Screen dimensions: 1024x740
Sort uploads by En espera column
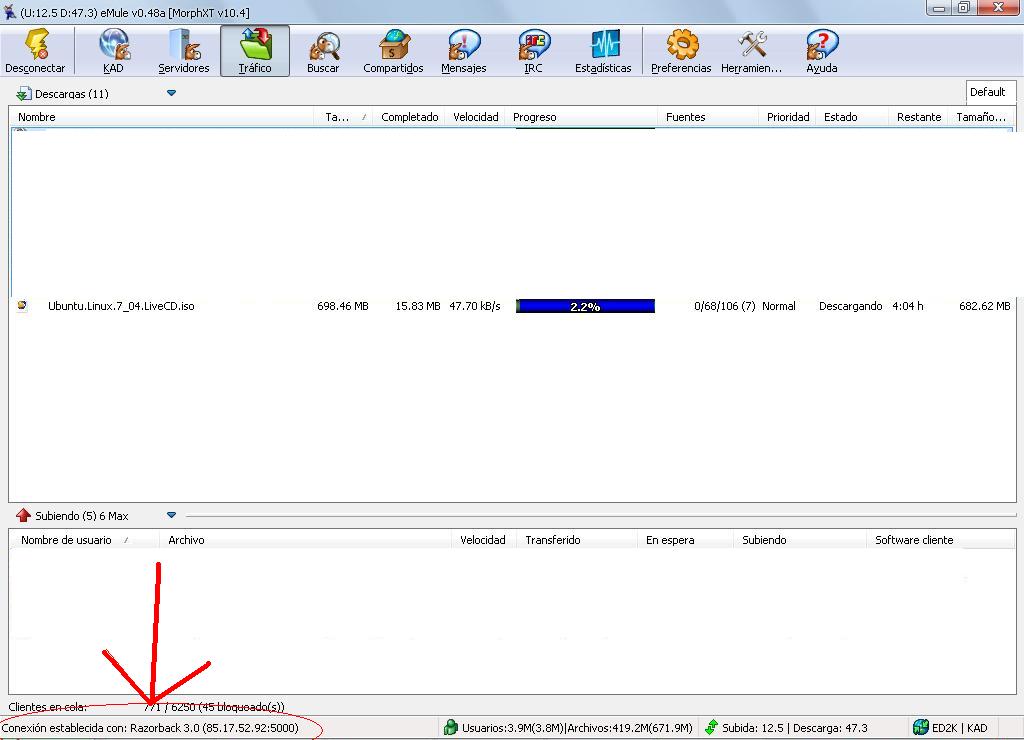(685, 539)
